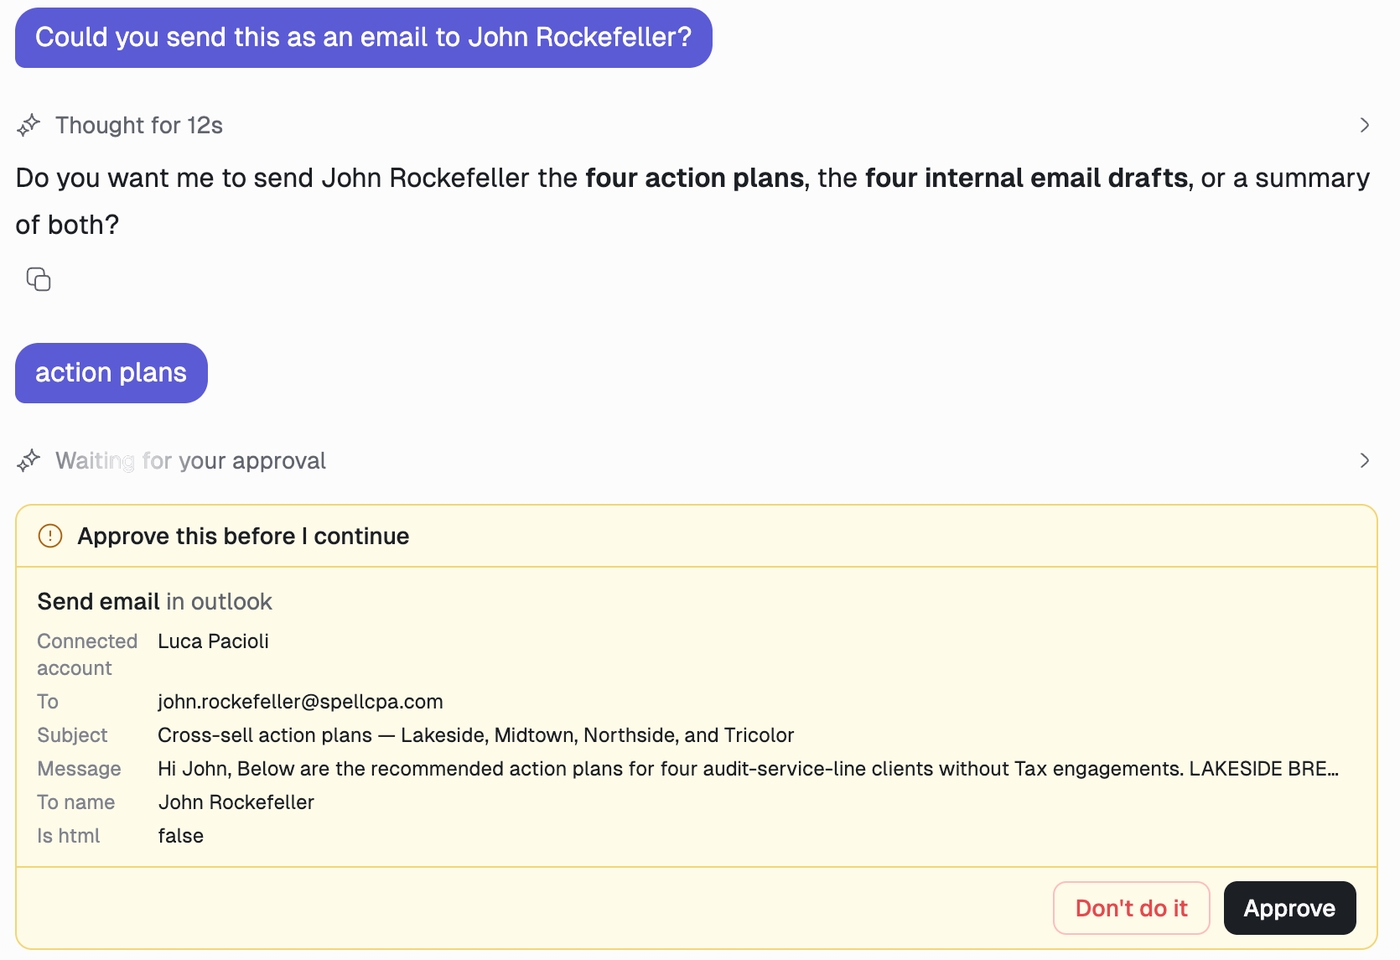Approve sending the email
Image resolution: width=1400 pixels, height=960 pixels.
tap(1289, 908)
